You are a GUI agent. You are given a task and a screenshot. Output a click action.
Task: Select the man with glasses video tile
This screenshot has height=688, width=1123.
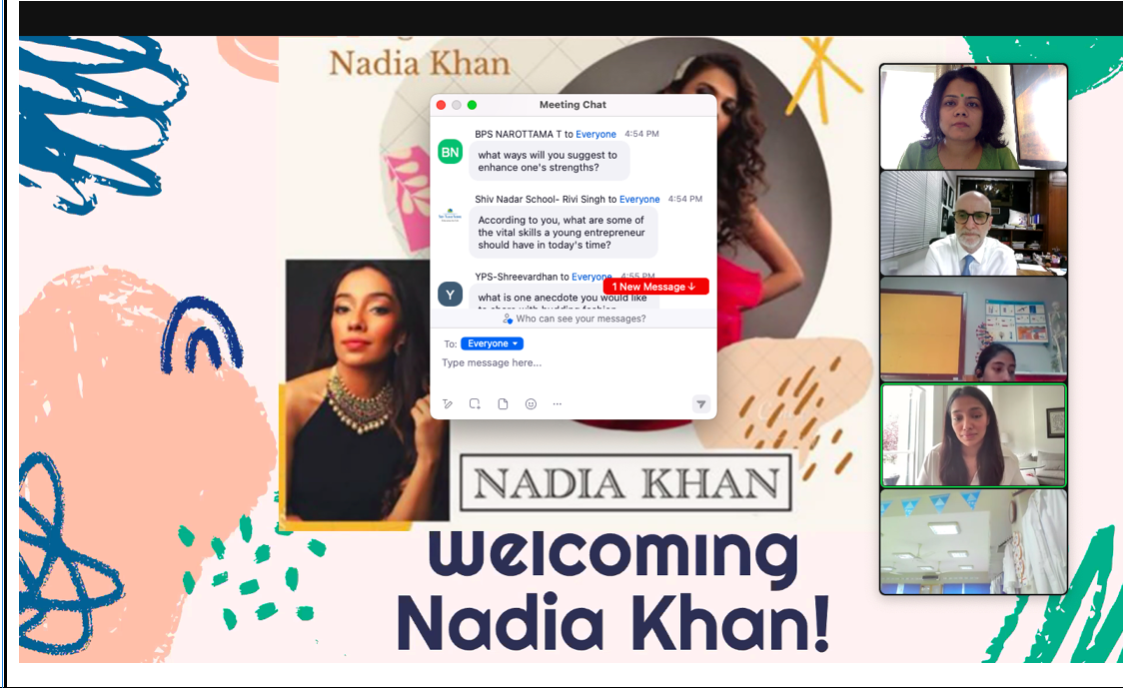(x=973, y=223)
